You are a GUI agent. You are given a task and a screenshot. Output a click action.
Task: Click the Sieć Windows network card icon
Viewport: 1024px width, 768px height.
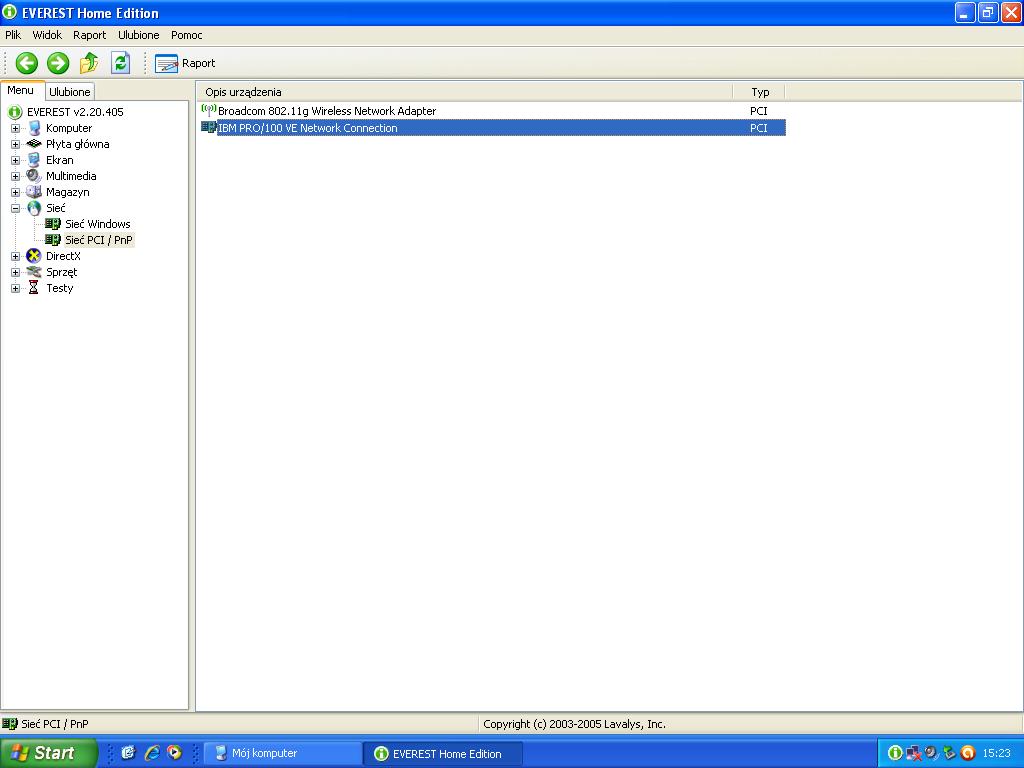53,224
